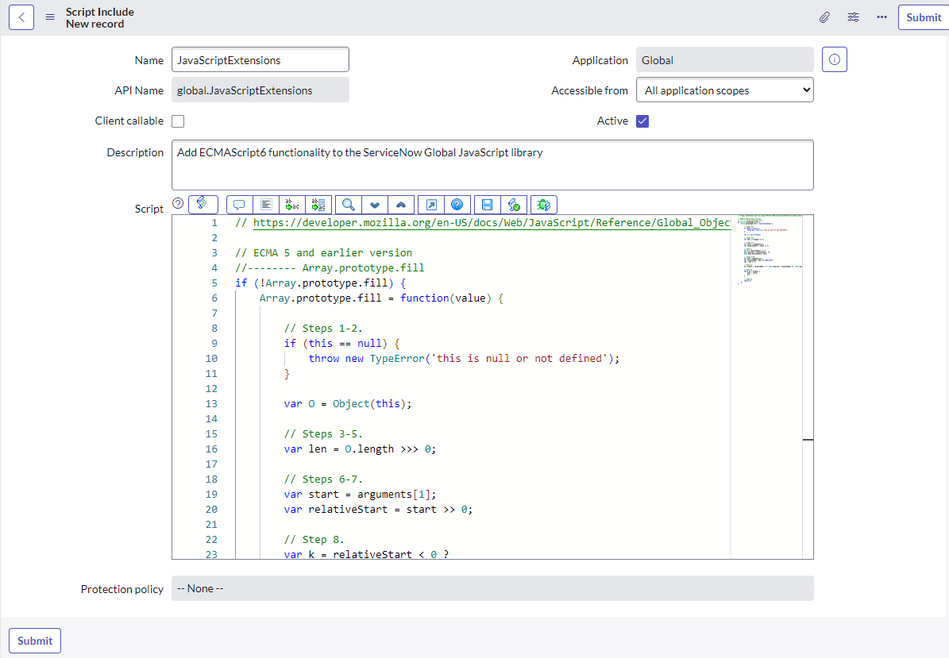Click 'Array.prototype.fill = function(value) {' line
949x658 pixels.
[x=381, y=298]
